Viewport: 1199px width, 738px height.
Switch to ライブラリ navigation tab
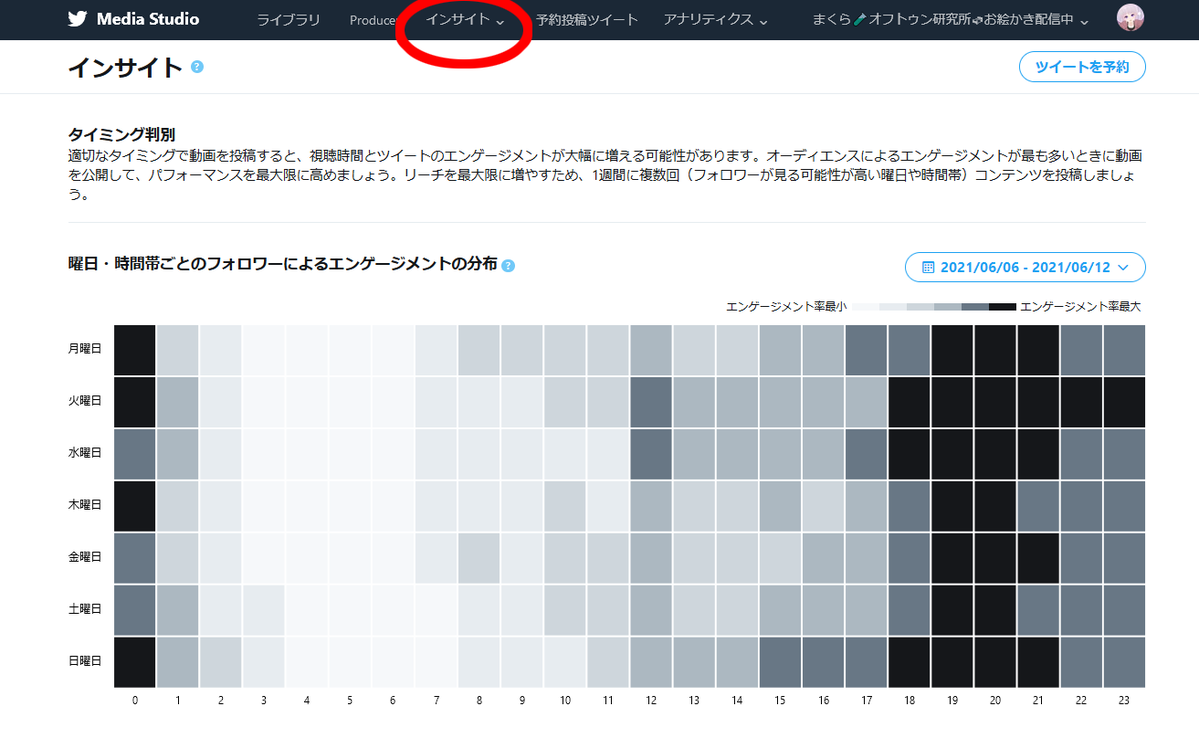click(288, 19)
